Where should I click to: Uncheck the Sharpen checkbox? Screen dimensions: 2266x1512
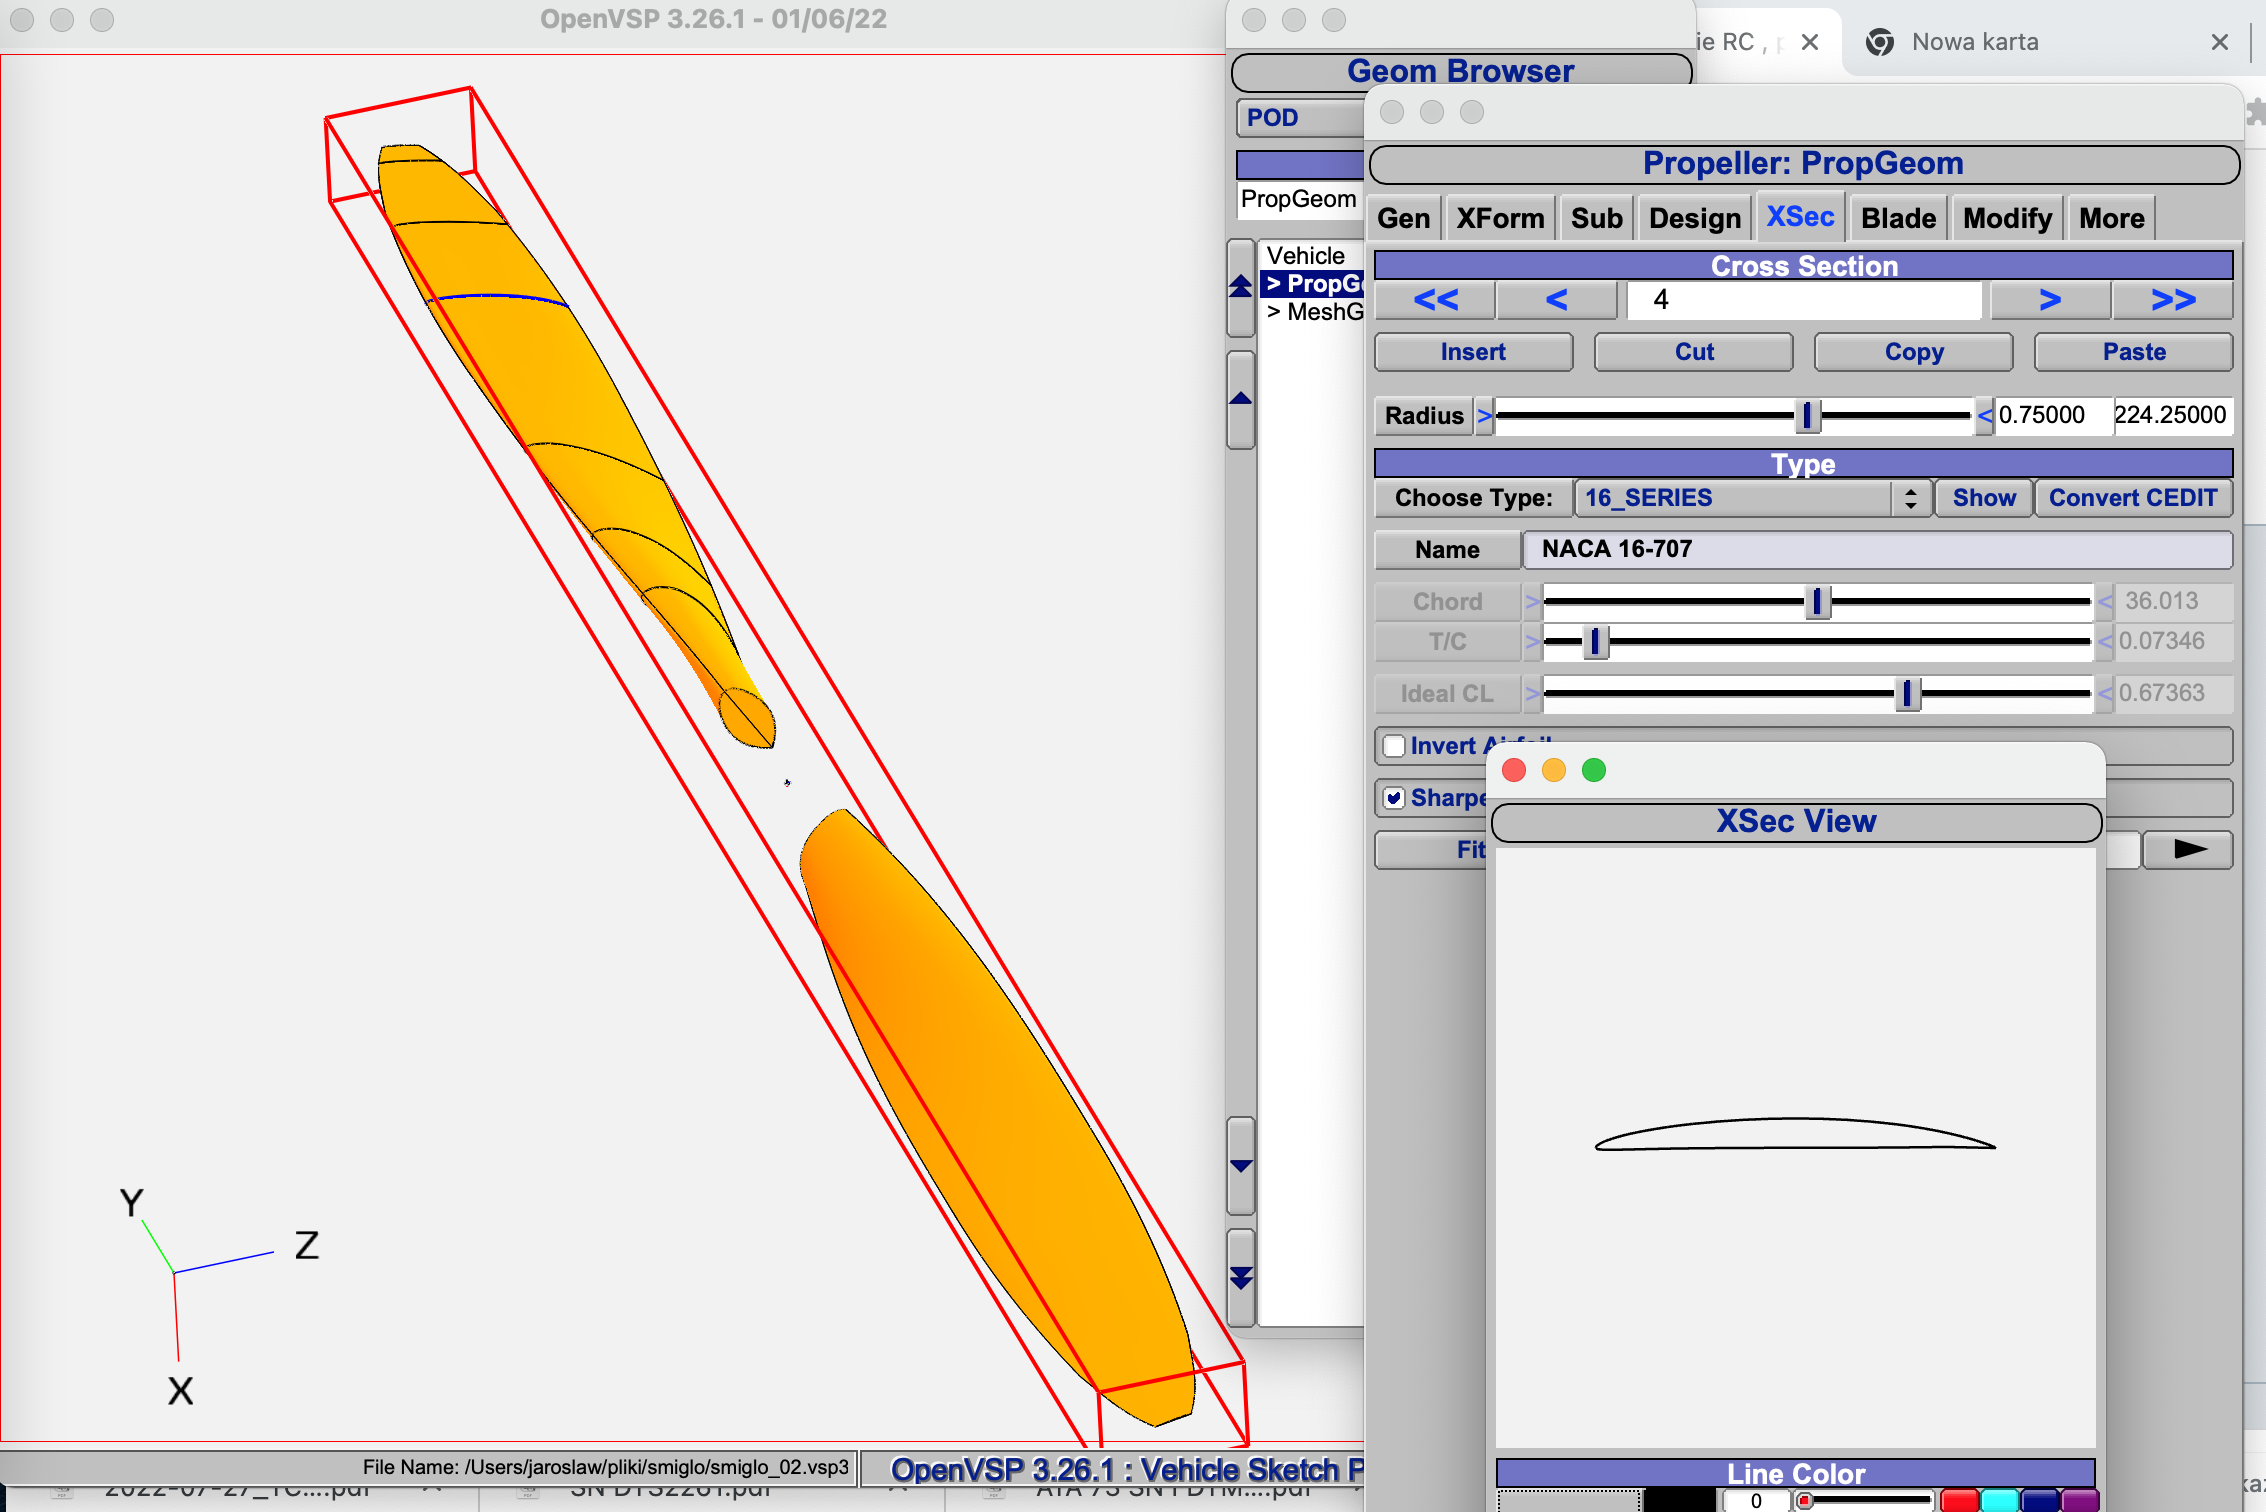[1394, 798]
